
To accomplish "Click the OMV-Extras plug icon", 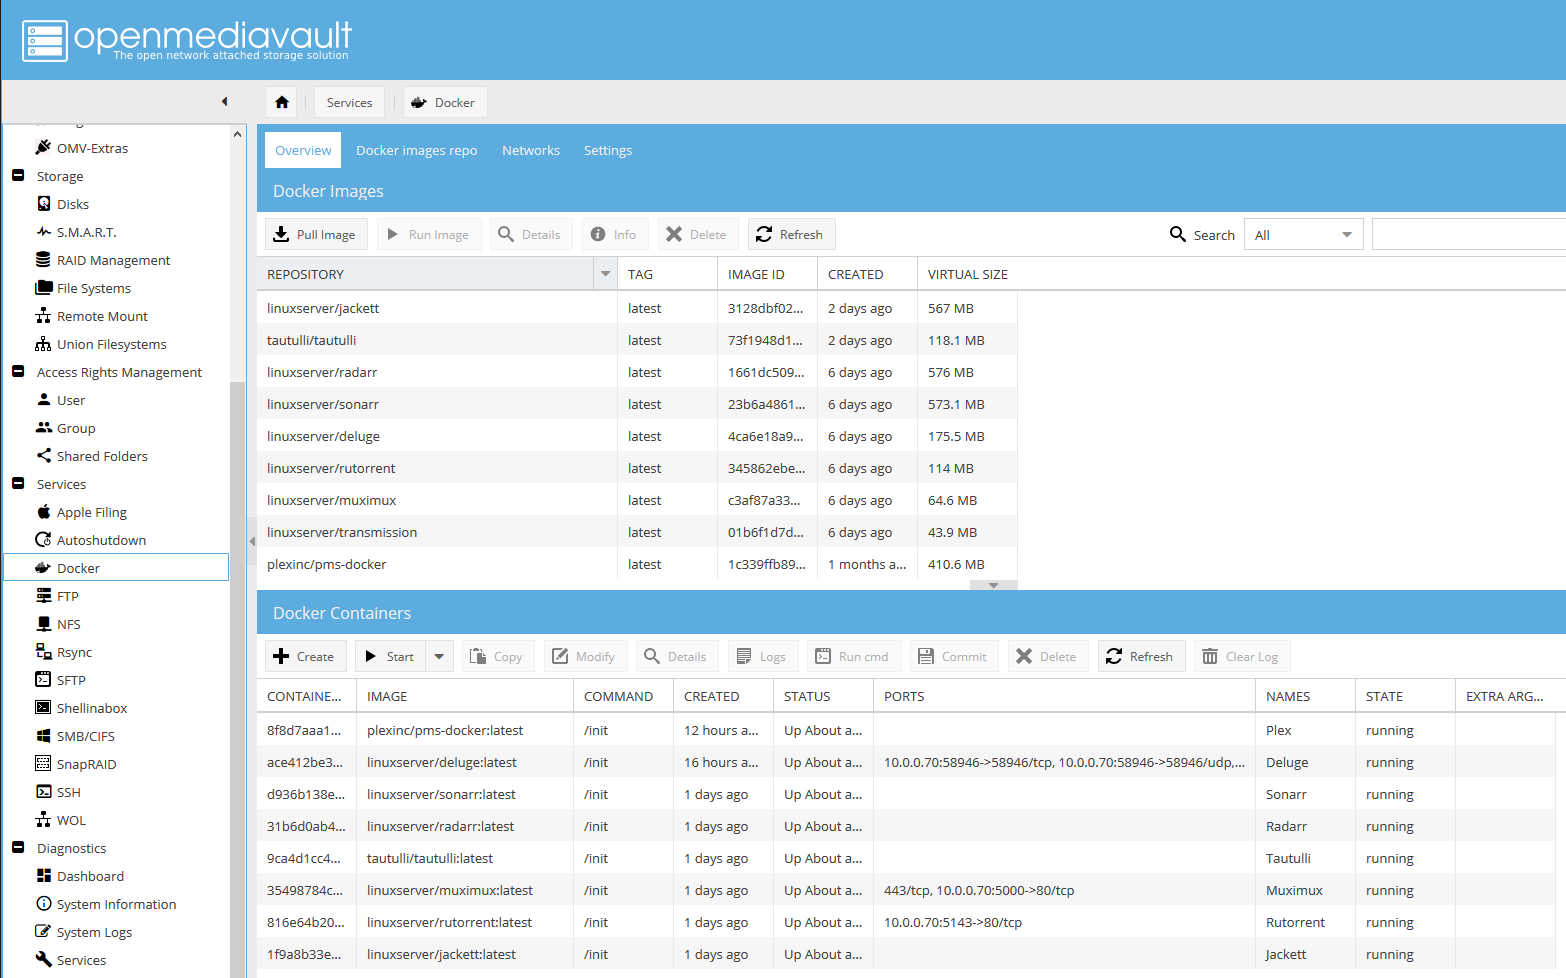I will (x=43, y=147).
